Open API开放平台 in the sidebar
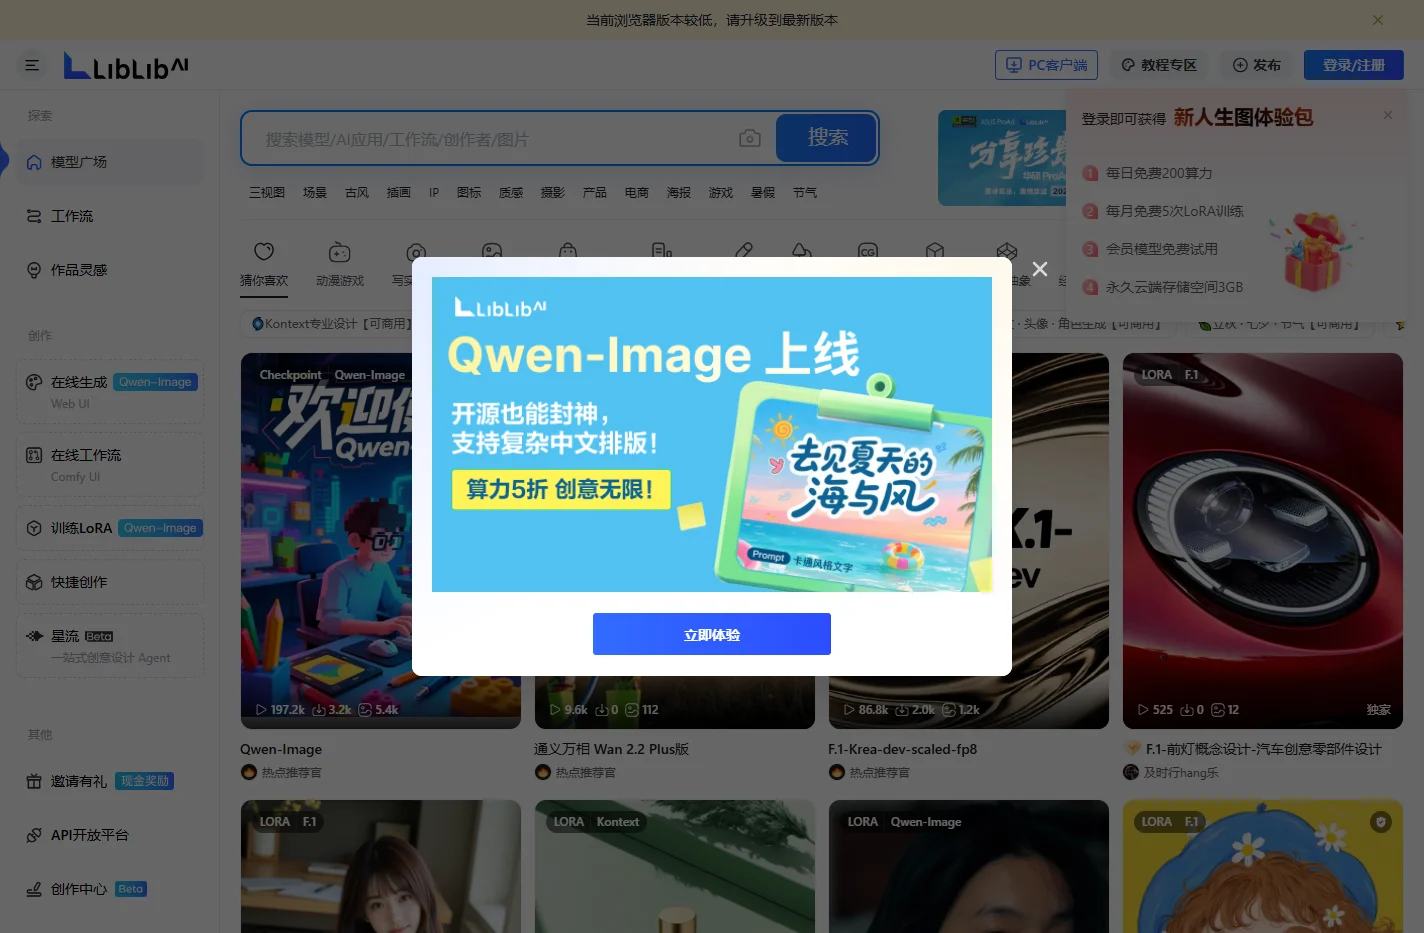Viewport: 1424px width, 933px height. (110, 835)
